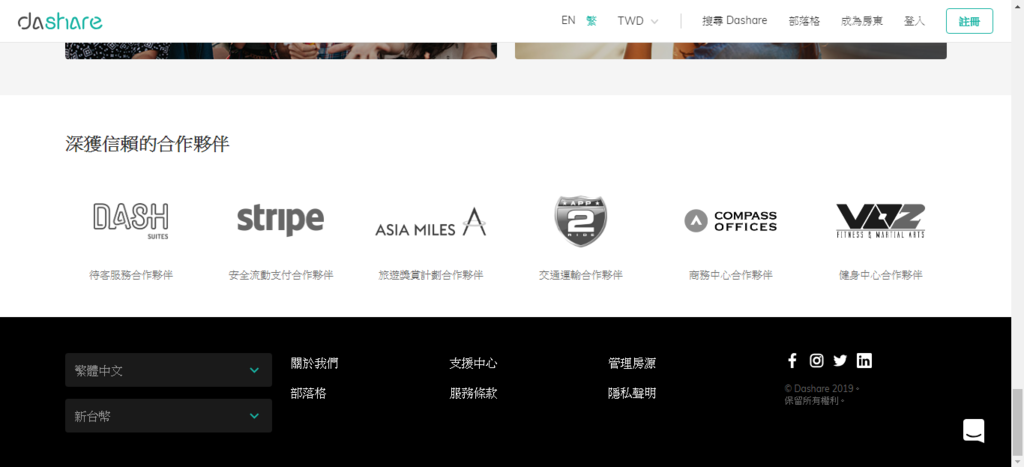The image size is (1024, 467).
Task: Open the Twitter icon in footer
Action: click(840, 361)
